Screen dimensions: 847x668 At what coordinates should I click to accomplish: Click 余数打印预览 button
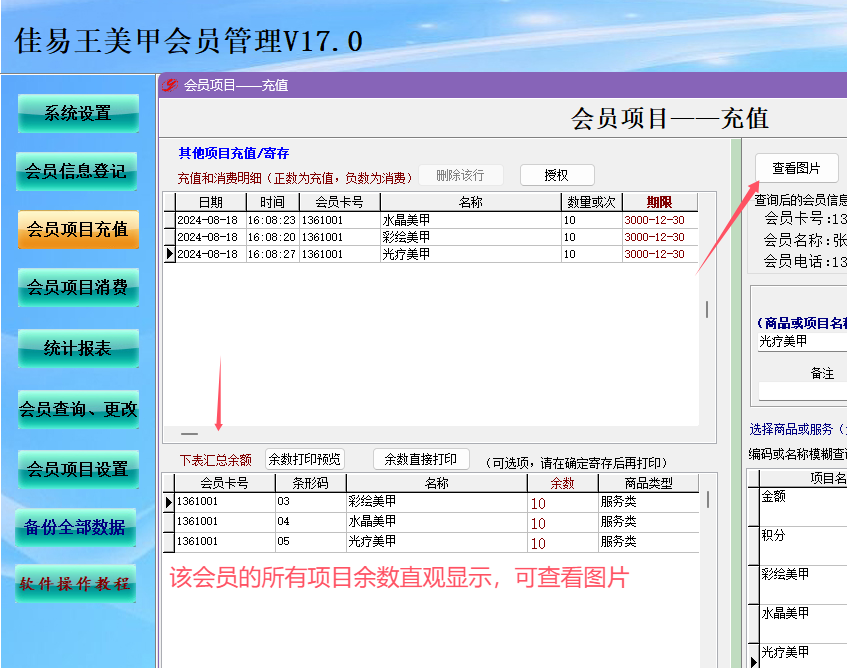click(305, 459)
